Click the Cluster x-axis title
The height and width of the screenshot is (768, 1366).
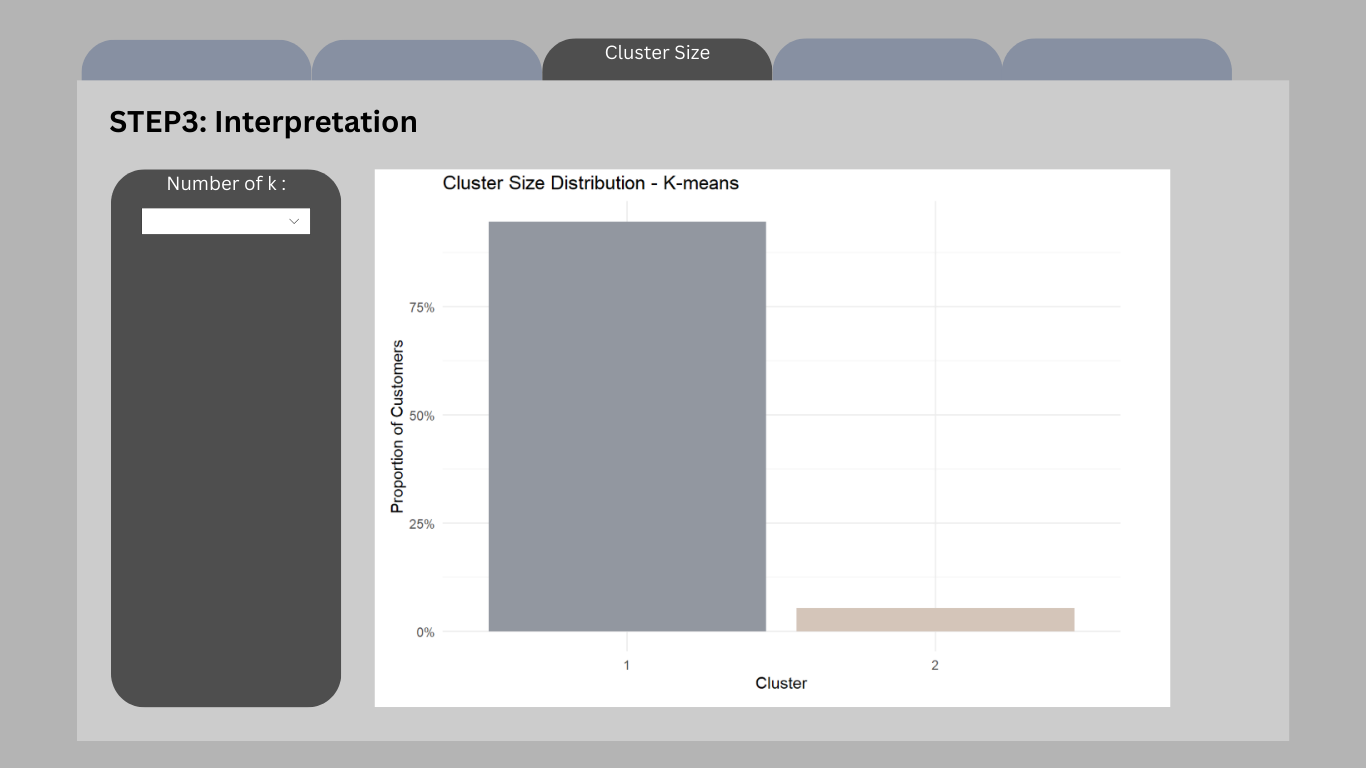pos(781,683)
